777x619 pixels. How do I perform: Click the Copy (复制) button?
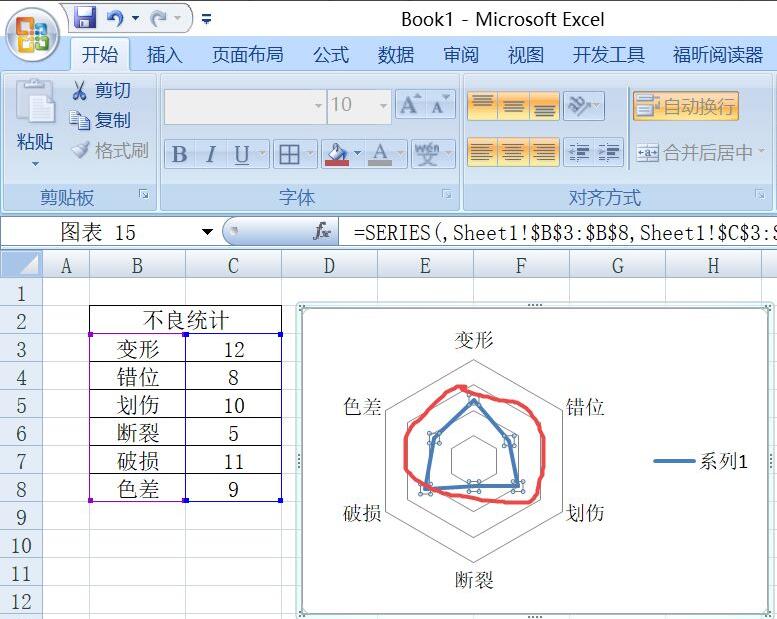point(100,120)
